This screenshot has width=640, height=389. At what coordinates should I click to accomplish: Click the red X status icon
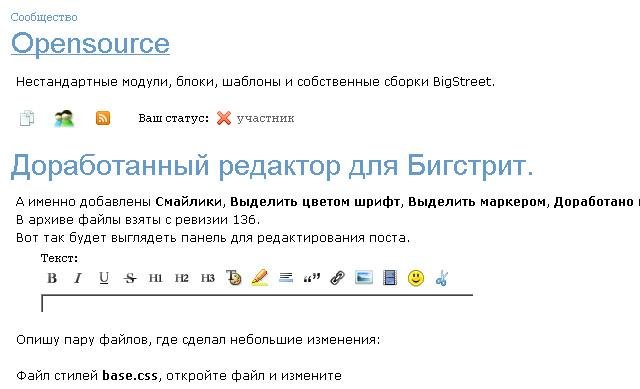(224, 118)
